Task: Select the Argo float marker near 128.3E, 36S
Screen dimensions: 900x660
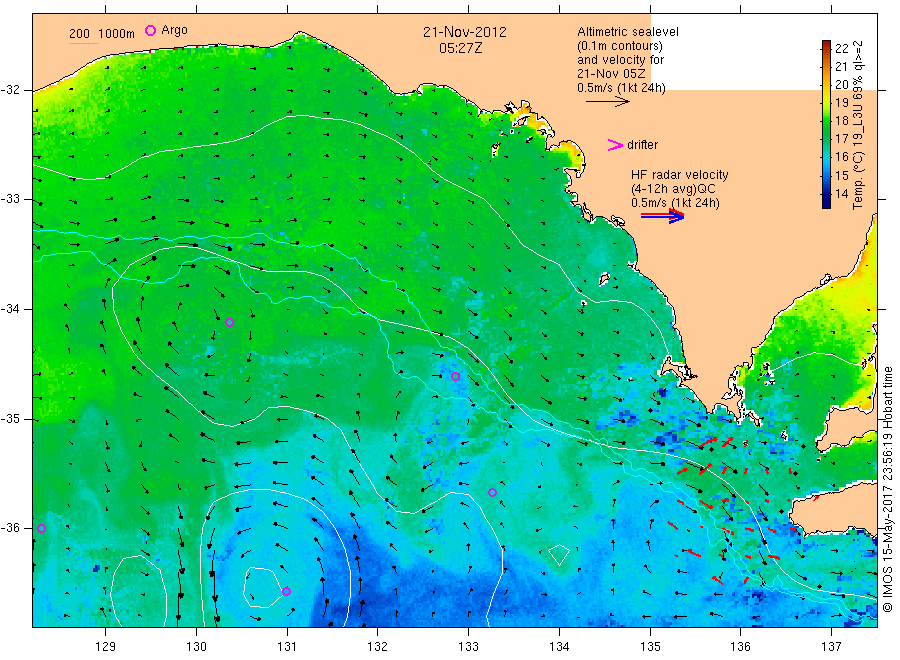Action: pos(41,529)
